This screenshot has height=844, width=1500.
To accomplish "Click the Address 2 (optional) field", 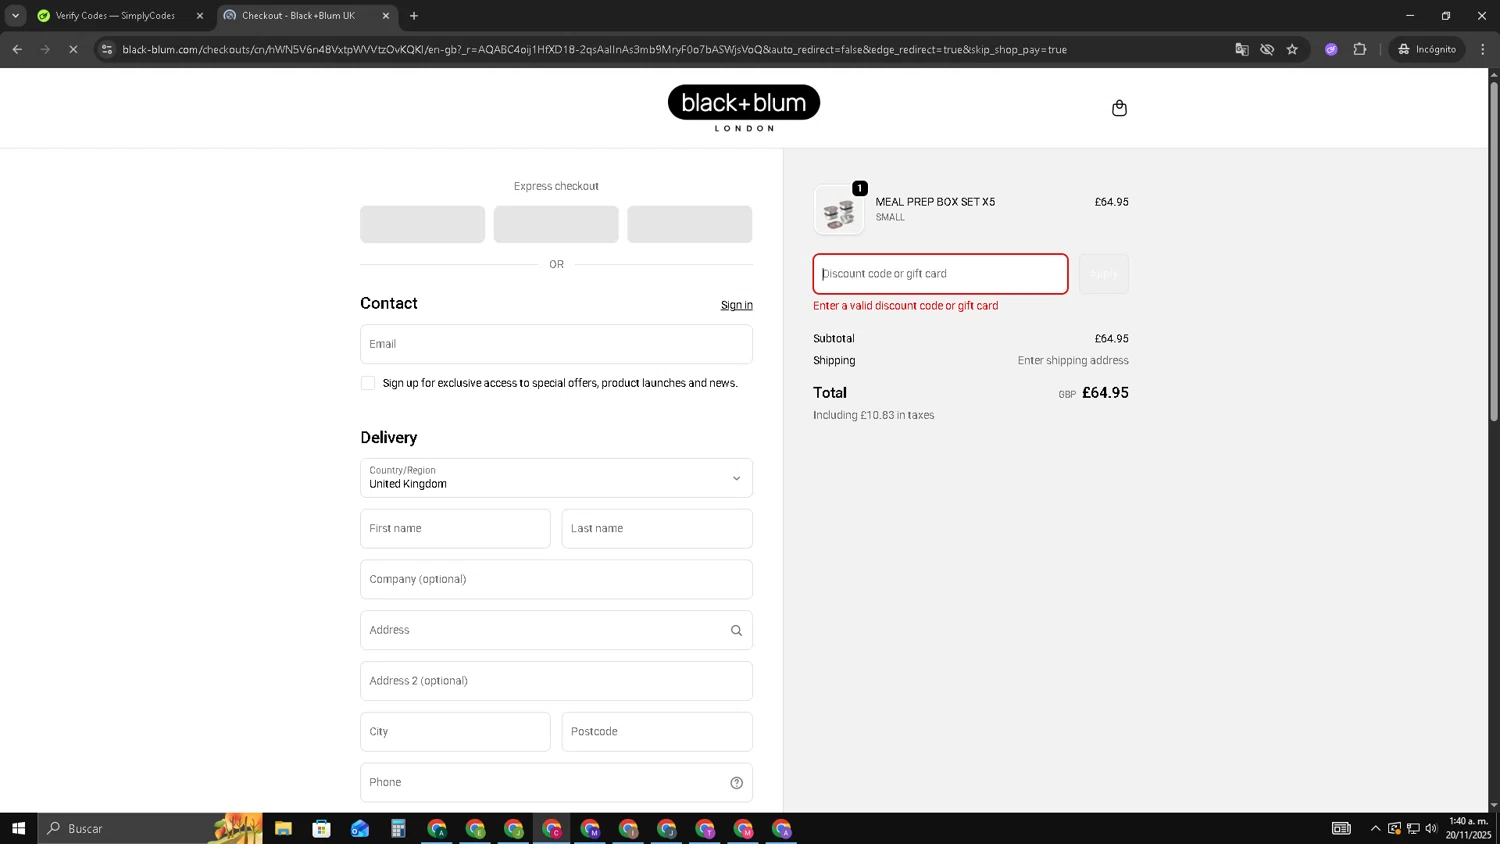I will click(556, 681).
